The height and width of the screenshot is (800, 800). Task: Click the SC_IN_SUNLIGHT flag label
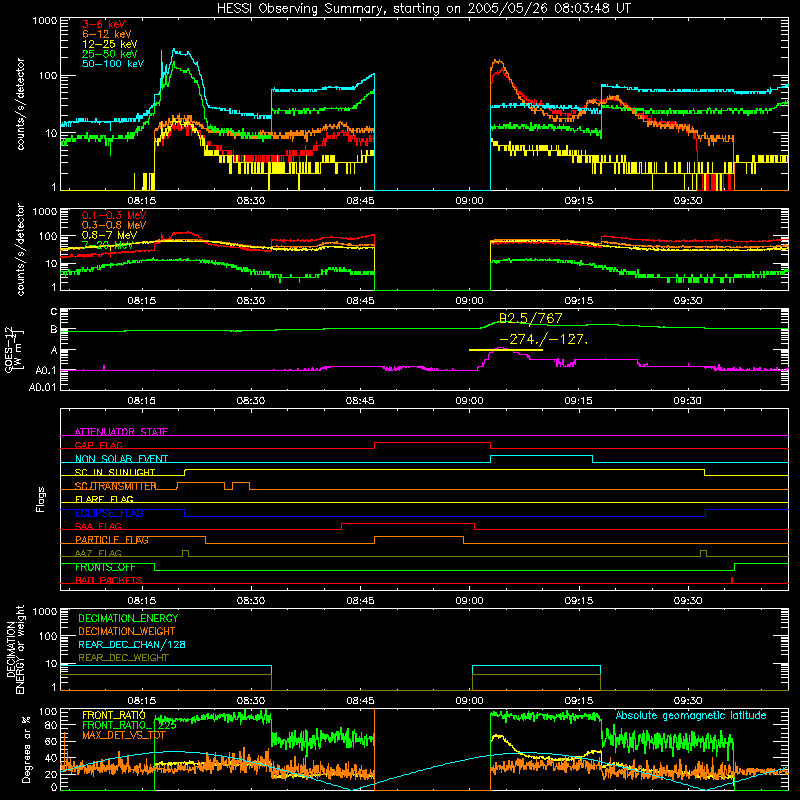115,472
